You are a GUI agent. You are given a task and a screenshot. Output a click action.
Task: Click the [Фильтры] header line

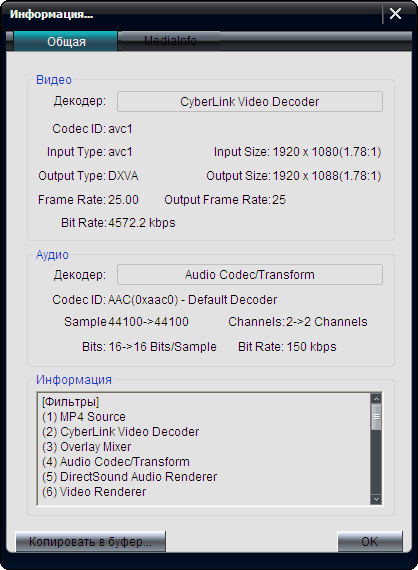click(x=71, y=402)
